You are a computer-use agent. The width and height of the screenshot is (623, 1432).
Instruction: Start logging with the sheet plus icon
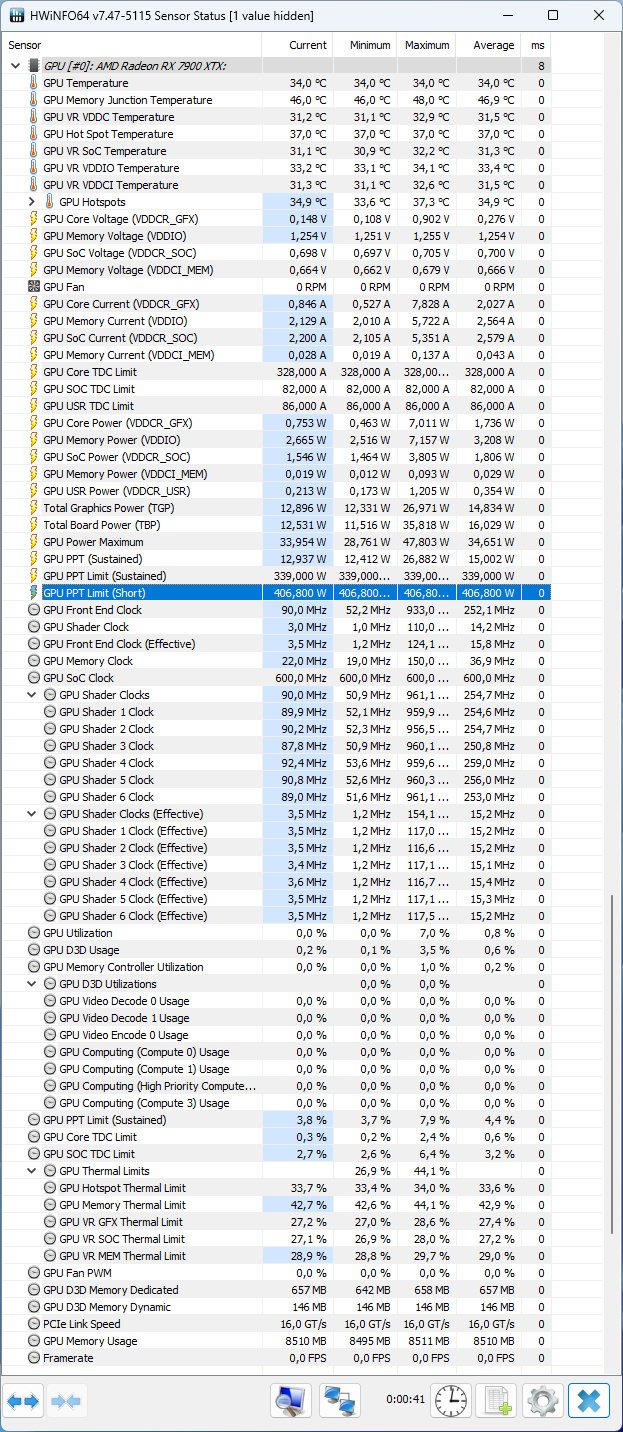tap(495, 1400)
